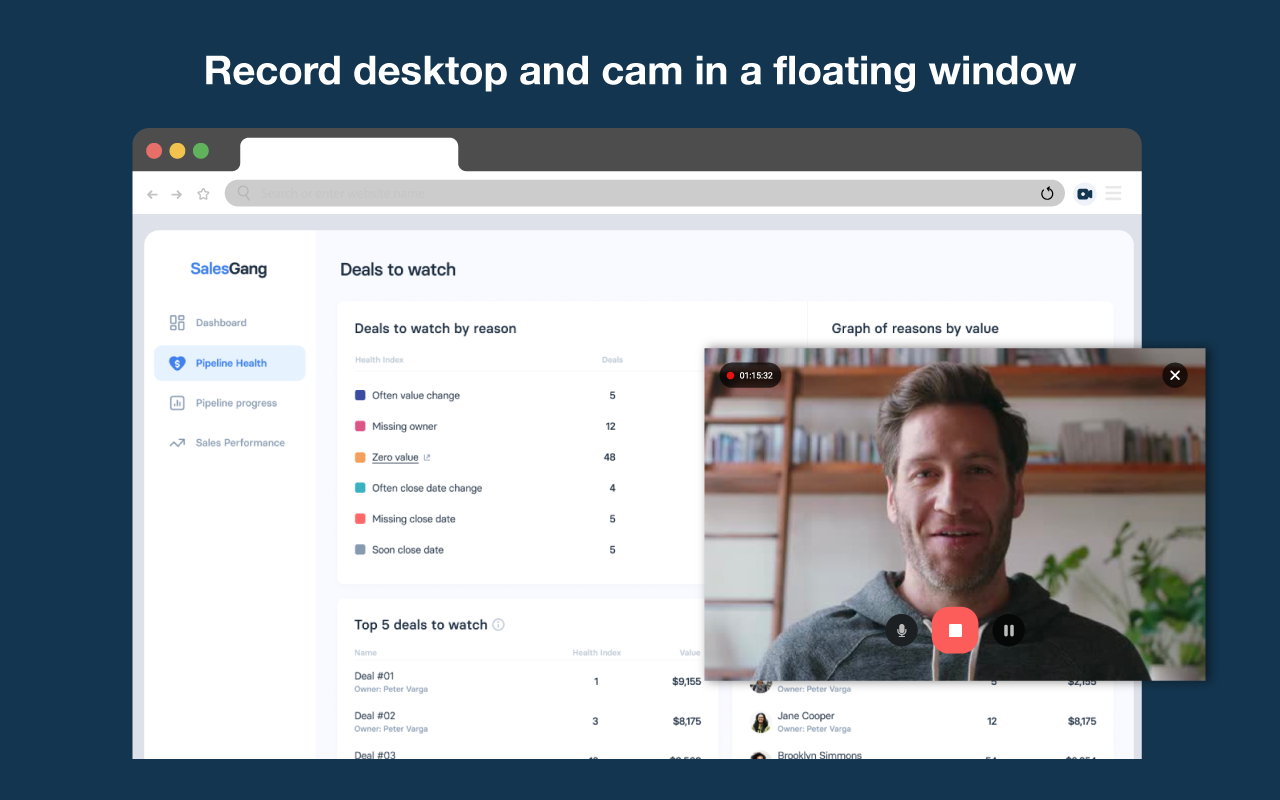Viewport: 1280px width, 800px height.
Task: Go to Sales Performance section
Action: pos(239,443)
